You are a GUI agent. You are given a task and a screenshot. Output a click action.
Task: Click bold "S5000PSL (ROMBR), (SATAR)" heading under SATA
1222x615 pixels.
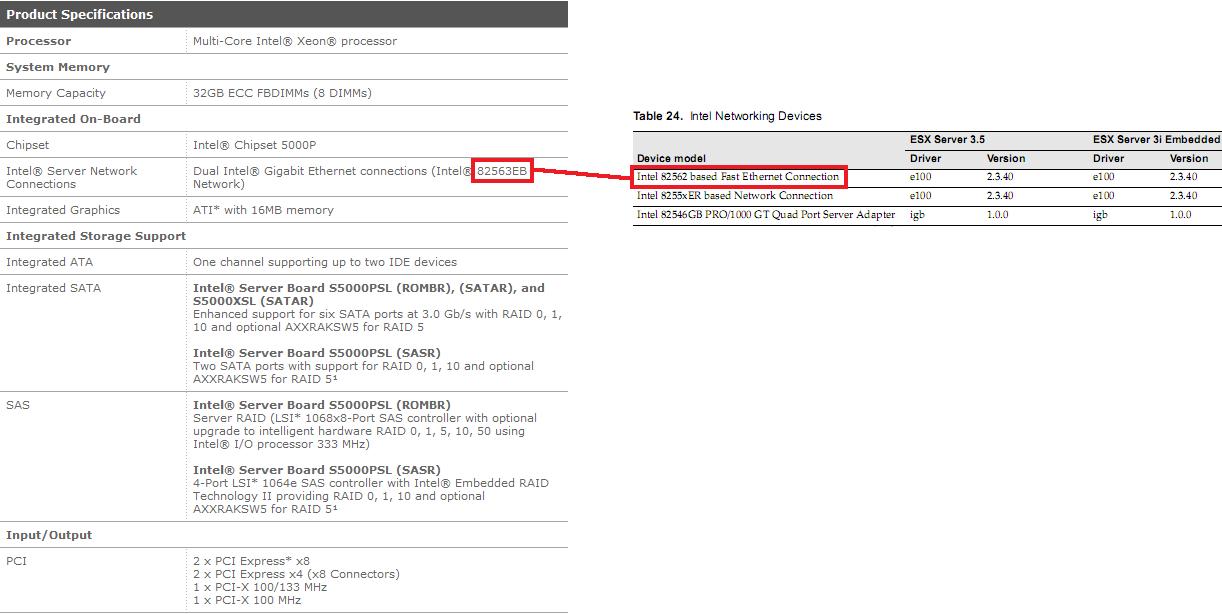(369, 294)
